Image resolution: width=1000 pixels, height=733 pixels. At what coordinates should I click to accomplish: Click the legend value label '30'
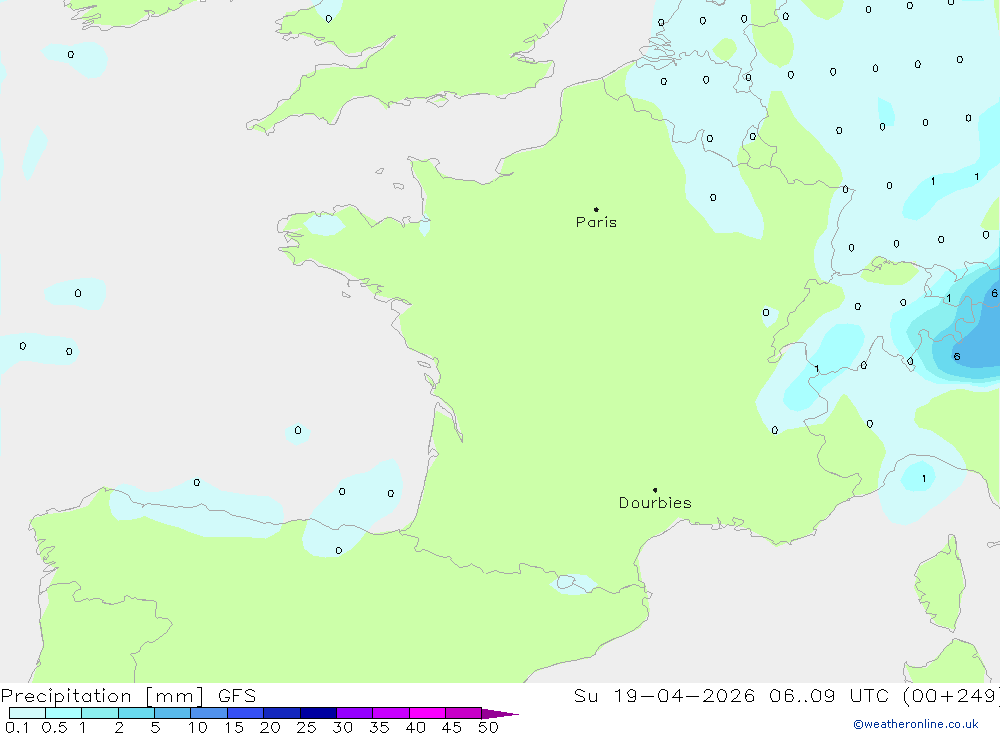pyautogui.click(x=343, y=727)
